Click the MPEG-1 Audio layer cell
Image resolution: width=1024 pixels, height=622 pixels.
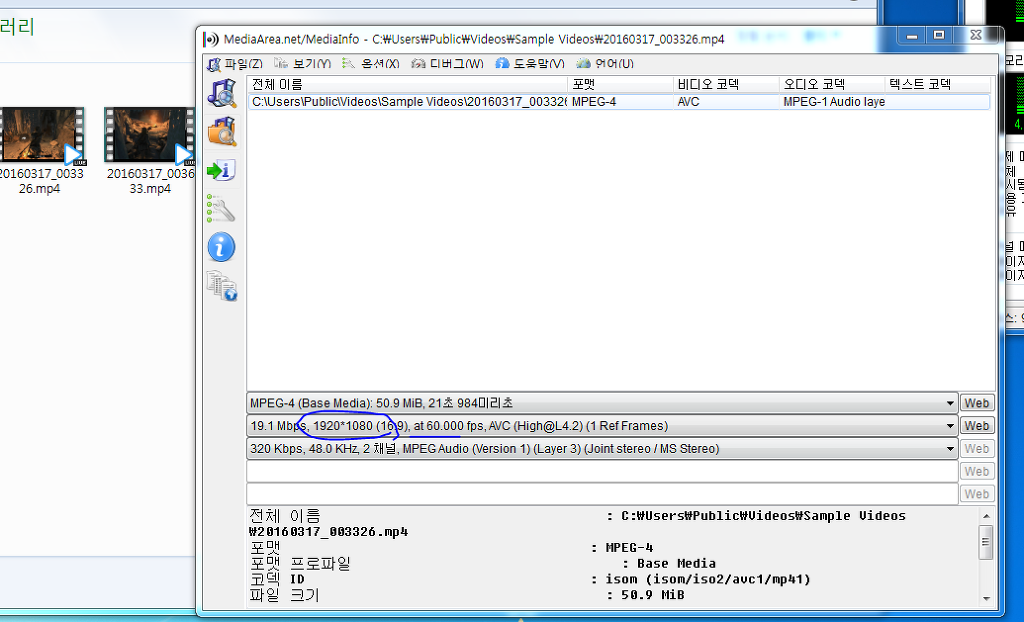832,102
